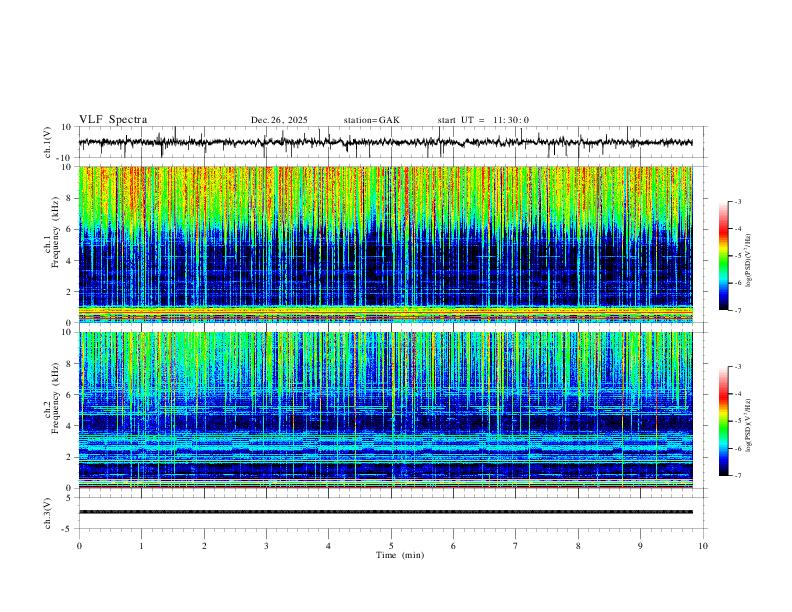Select the date "Dec. 26, 2025"
792x612 pixels.
[279, 120]
